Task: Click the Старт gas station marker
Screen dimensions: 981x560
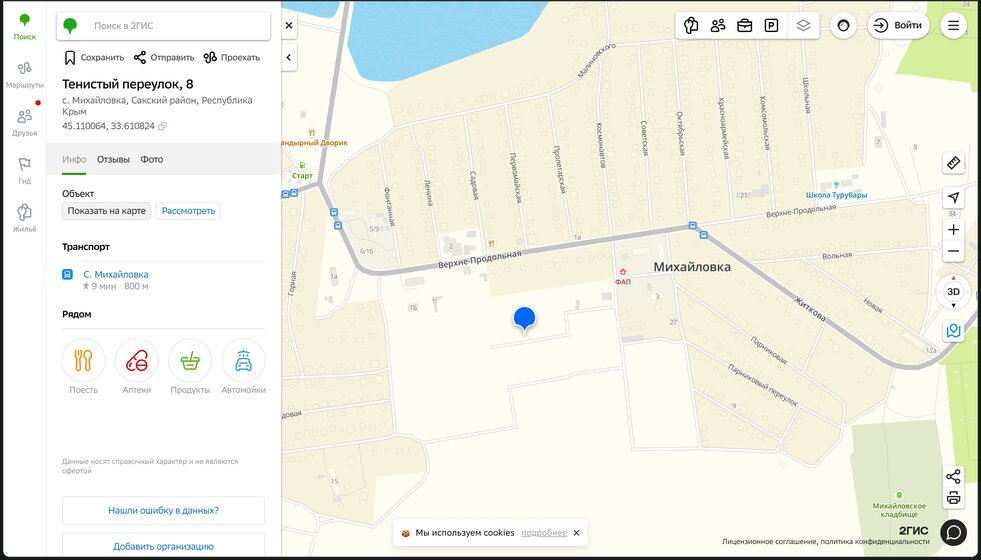Action: tap(302, 165)
